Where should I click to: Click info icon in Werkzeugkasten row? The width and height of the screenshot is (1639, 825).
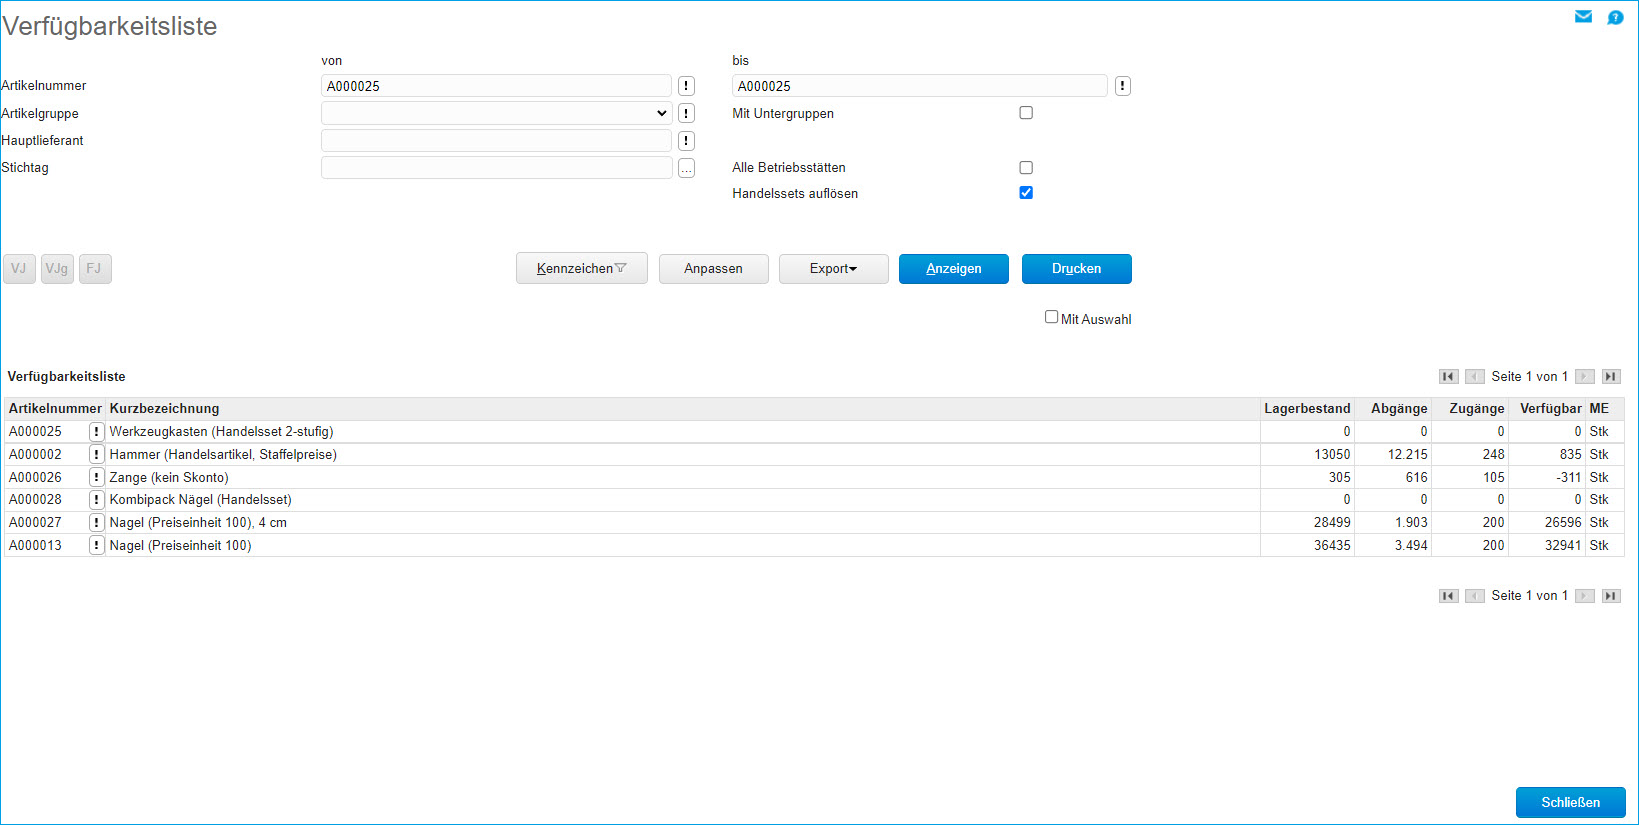(x=96, y=432)
